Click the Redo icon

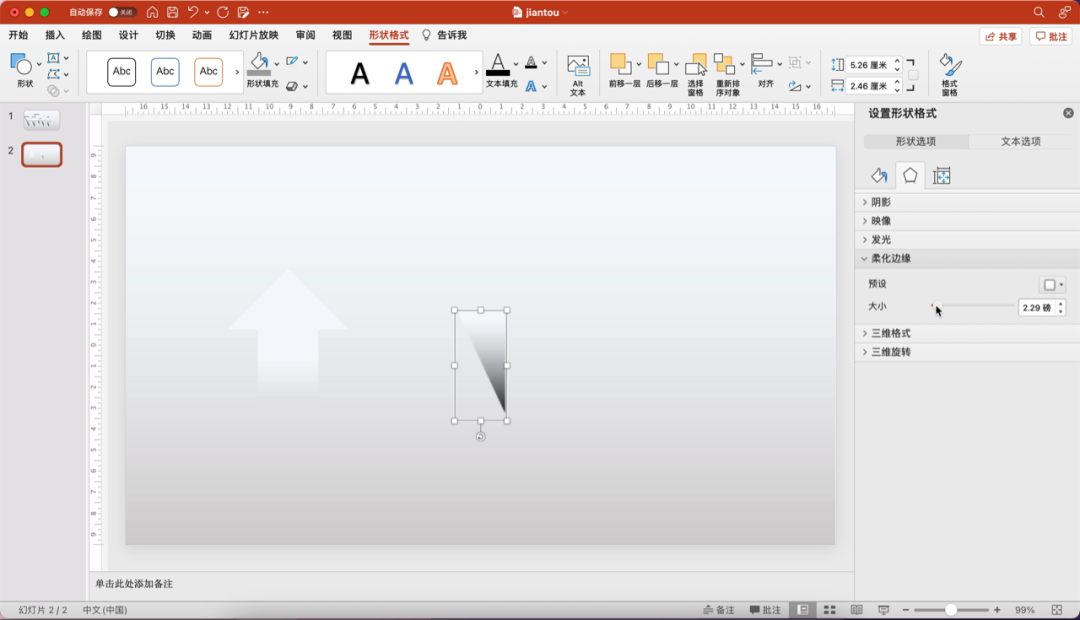click(x=222, y=12)
